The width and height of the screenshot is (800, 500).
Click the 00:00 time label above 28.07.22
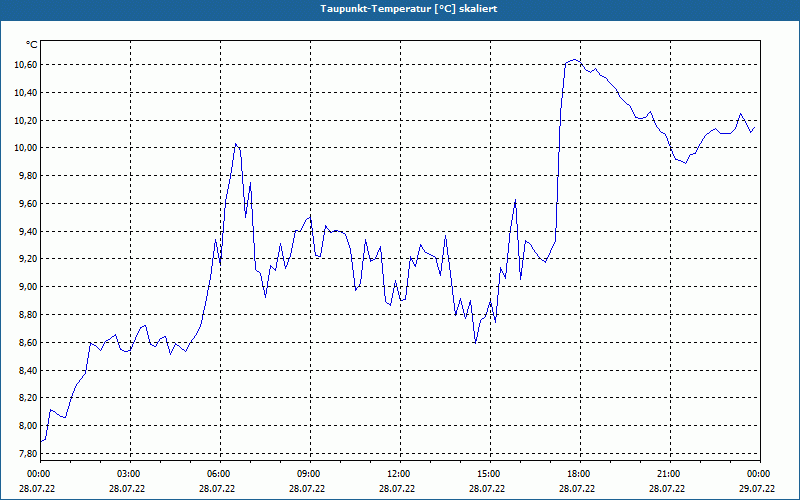pyautogui.click(x=37, y=474)
